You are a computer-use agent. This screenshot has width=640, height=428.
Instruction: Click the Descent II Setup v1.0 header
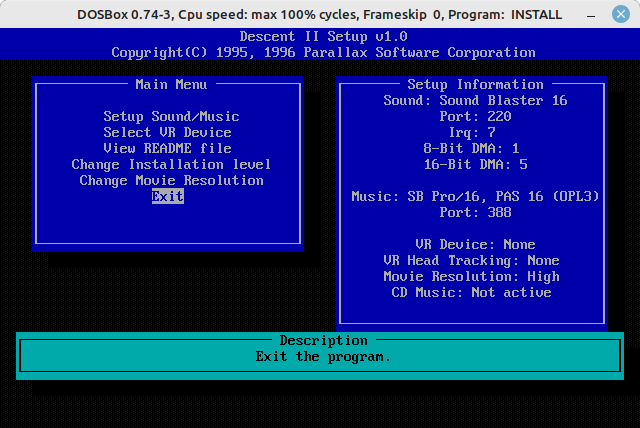pyautogui.click(x=324, y=37)
